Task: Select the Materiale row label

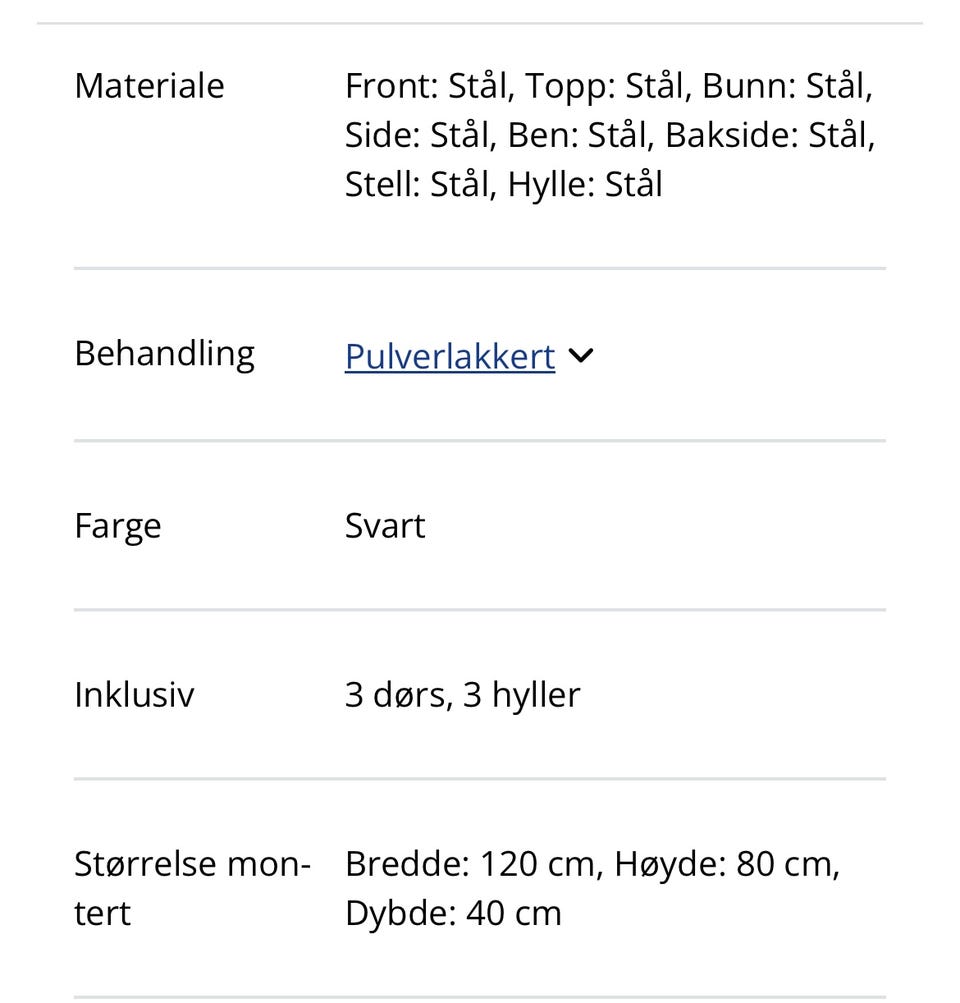Action: pyautogui.click(x=149, y=85)
